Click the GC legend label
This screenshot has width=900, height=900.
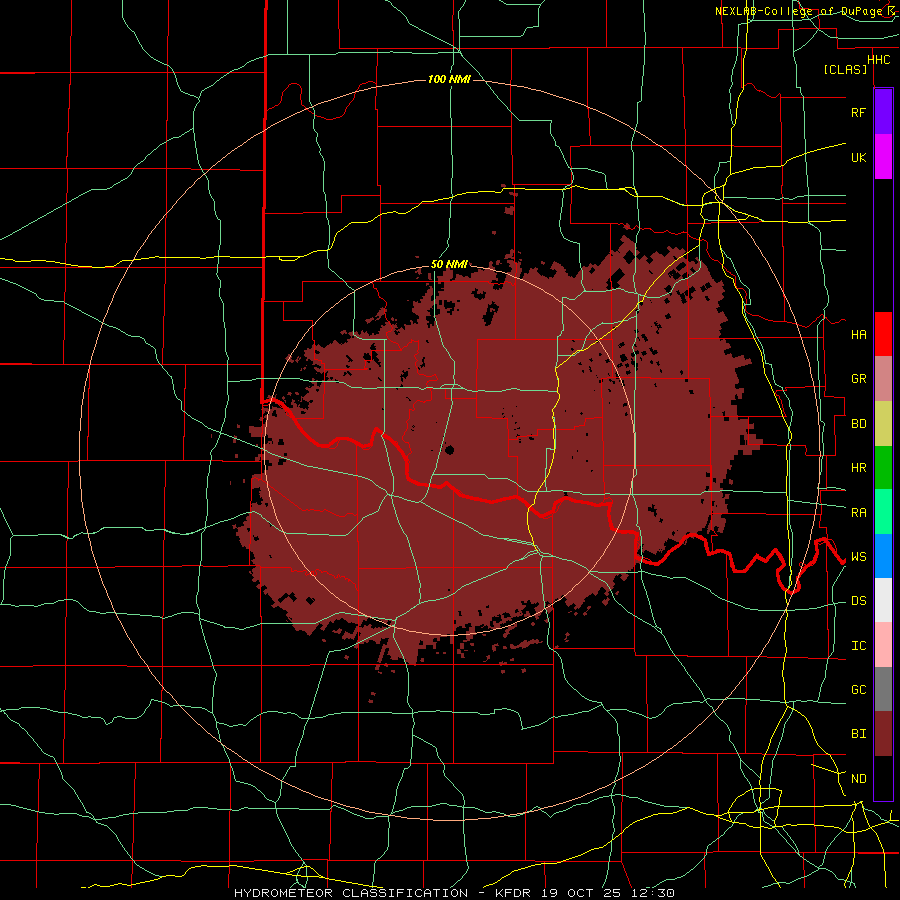point(858,690)
